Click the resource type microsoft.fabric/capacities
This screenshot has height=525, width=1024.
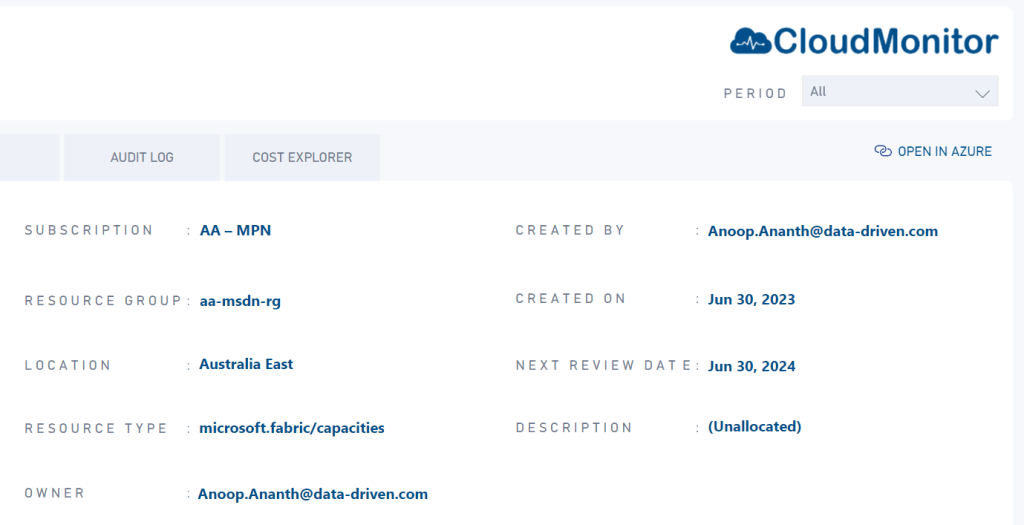(x=292, y=428)
